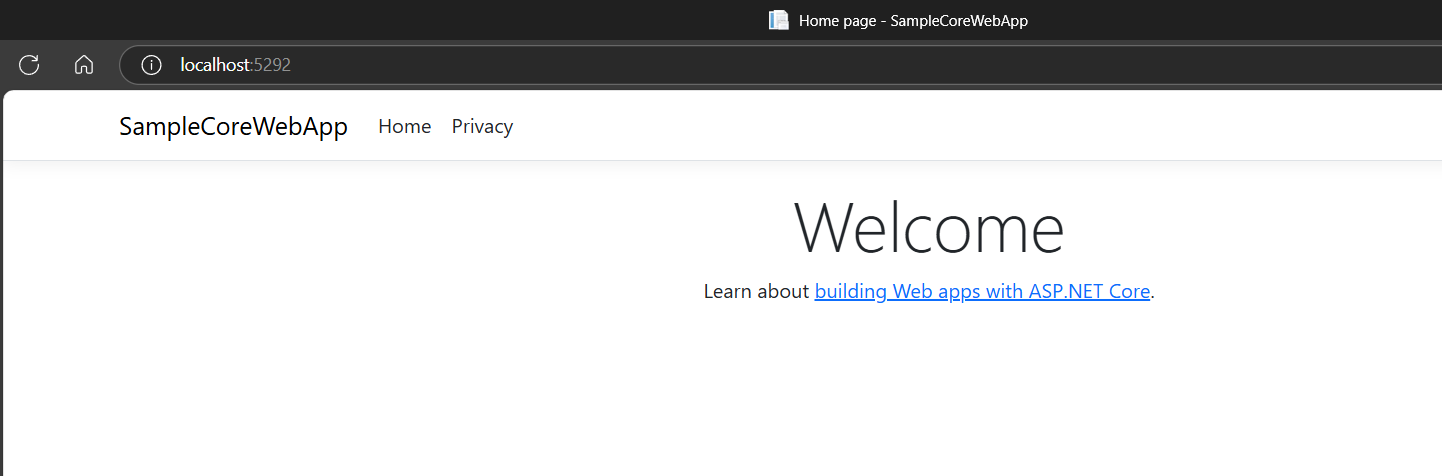The height and width of the screenshot is (476, 1442).
Task: Reload the page with the refresh icon
Action: (29, 65)
